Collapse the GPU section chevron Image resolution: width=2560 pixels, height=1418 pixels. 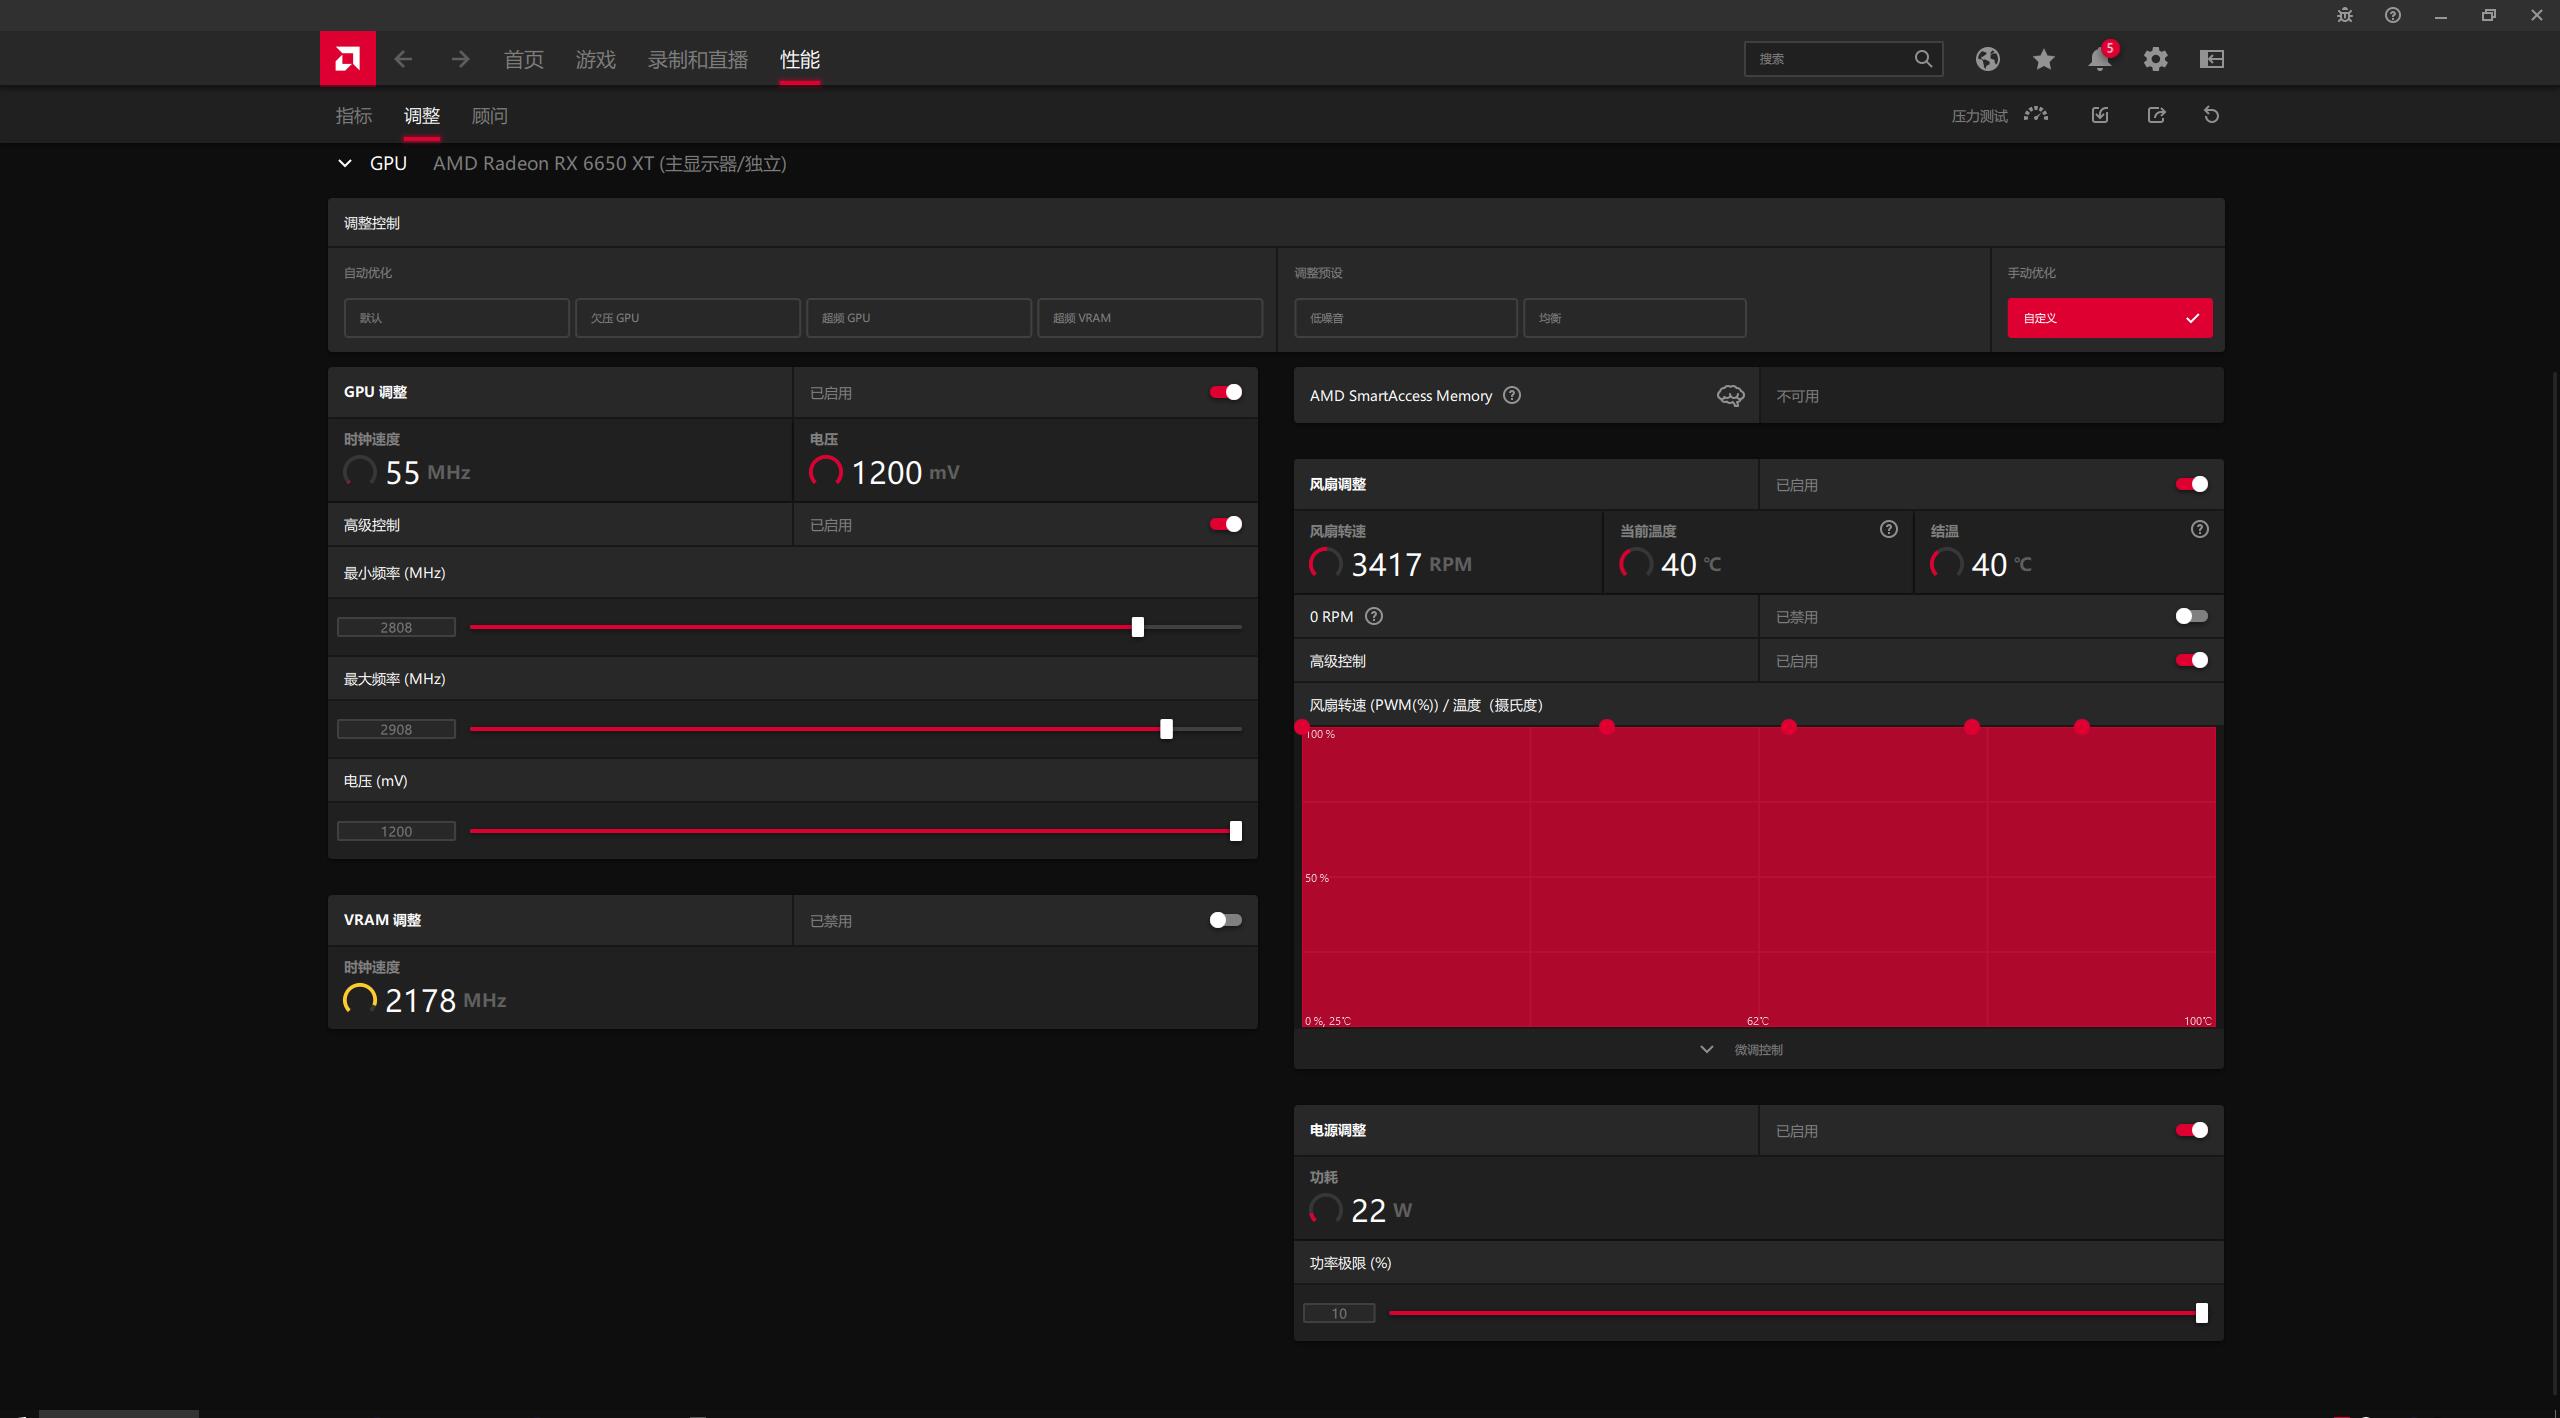[345, 163]
